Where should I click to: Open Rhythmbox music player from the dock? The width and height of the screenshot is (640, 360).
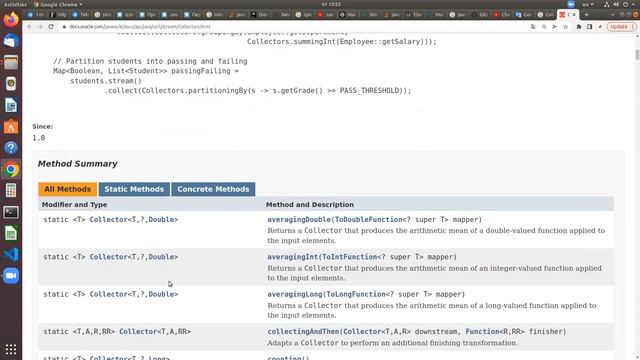pyautogui.click(x=11, y=84)
